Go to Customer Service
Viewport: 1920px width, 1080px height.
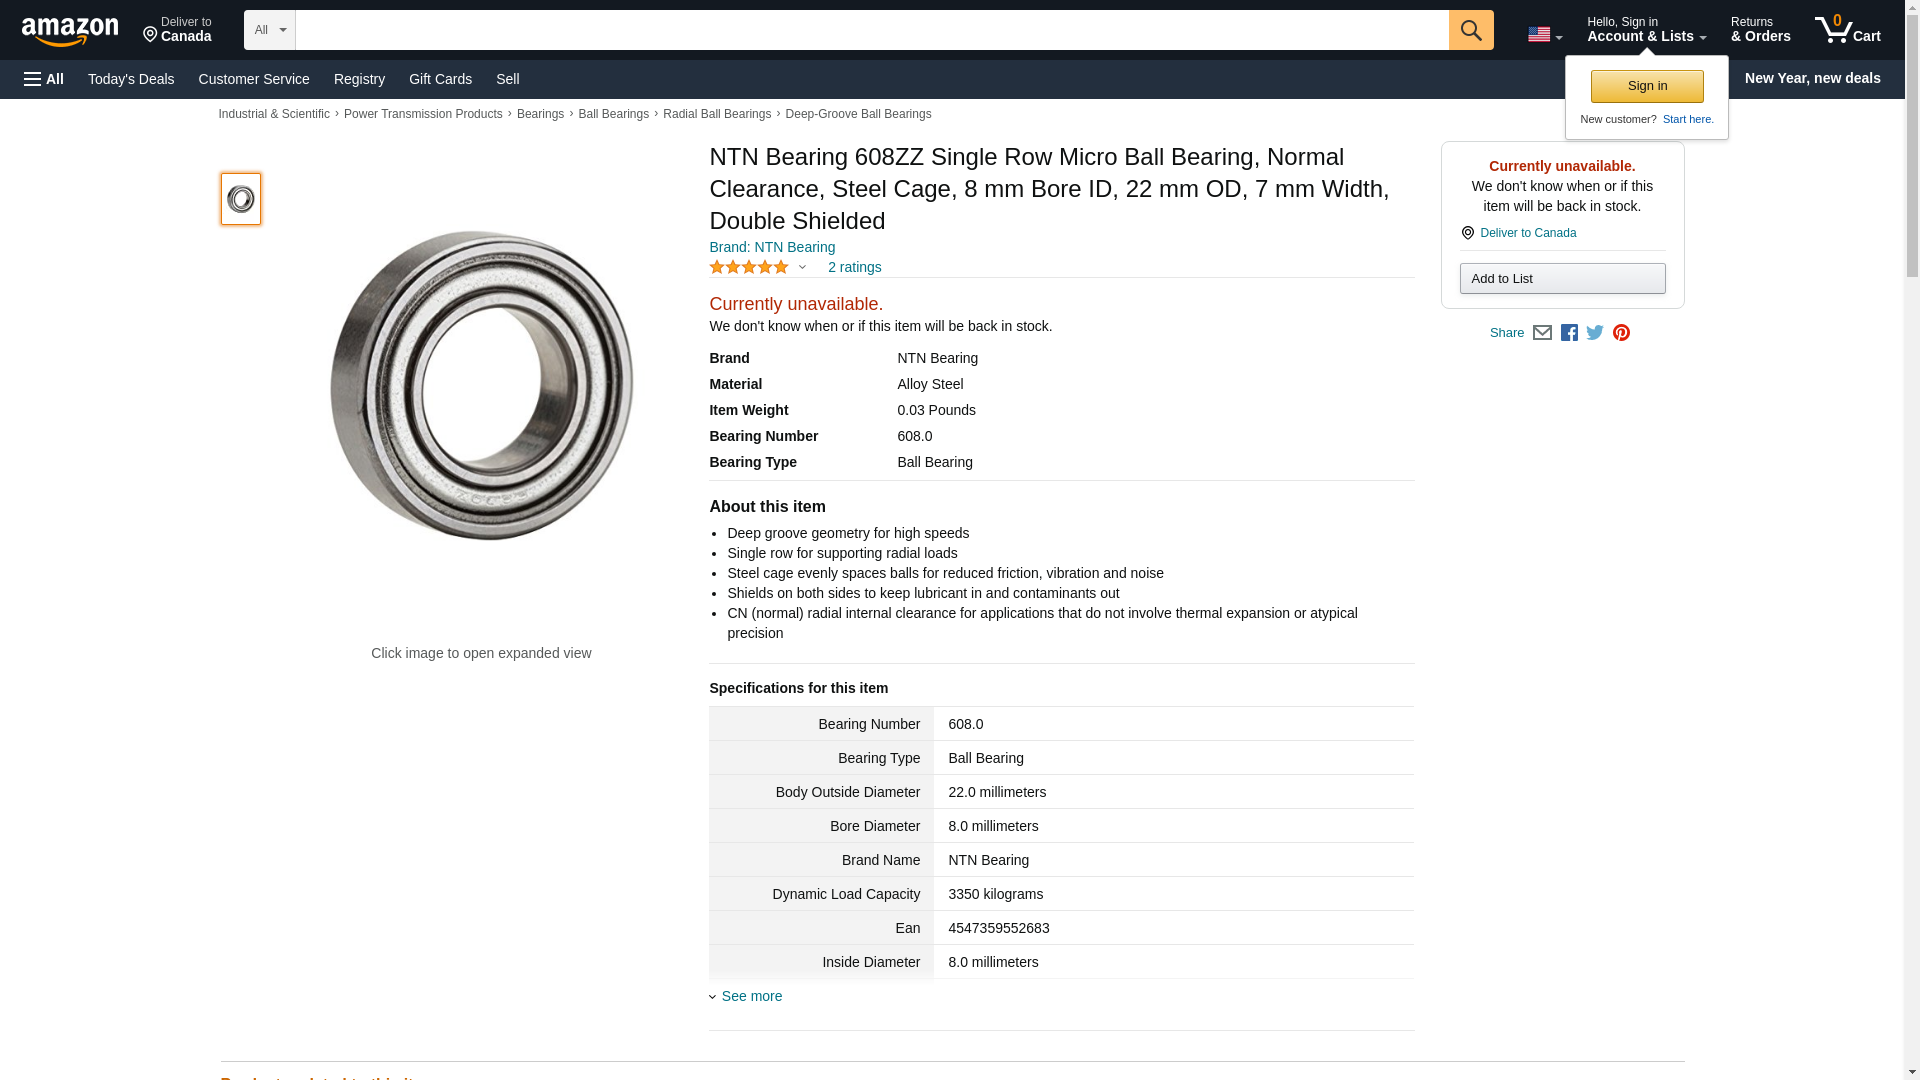pyautogui.click(x=254, y=79)
